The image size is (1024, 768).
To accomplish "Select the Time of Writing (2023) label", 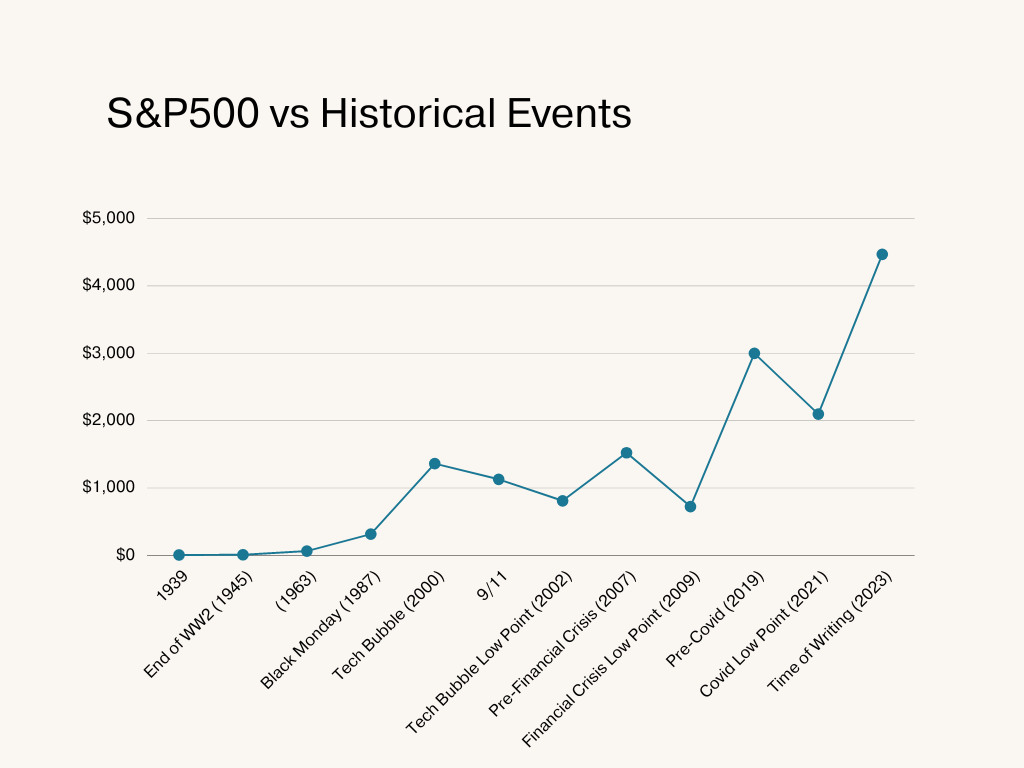I will tap(829, 631).
